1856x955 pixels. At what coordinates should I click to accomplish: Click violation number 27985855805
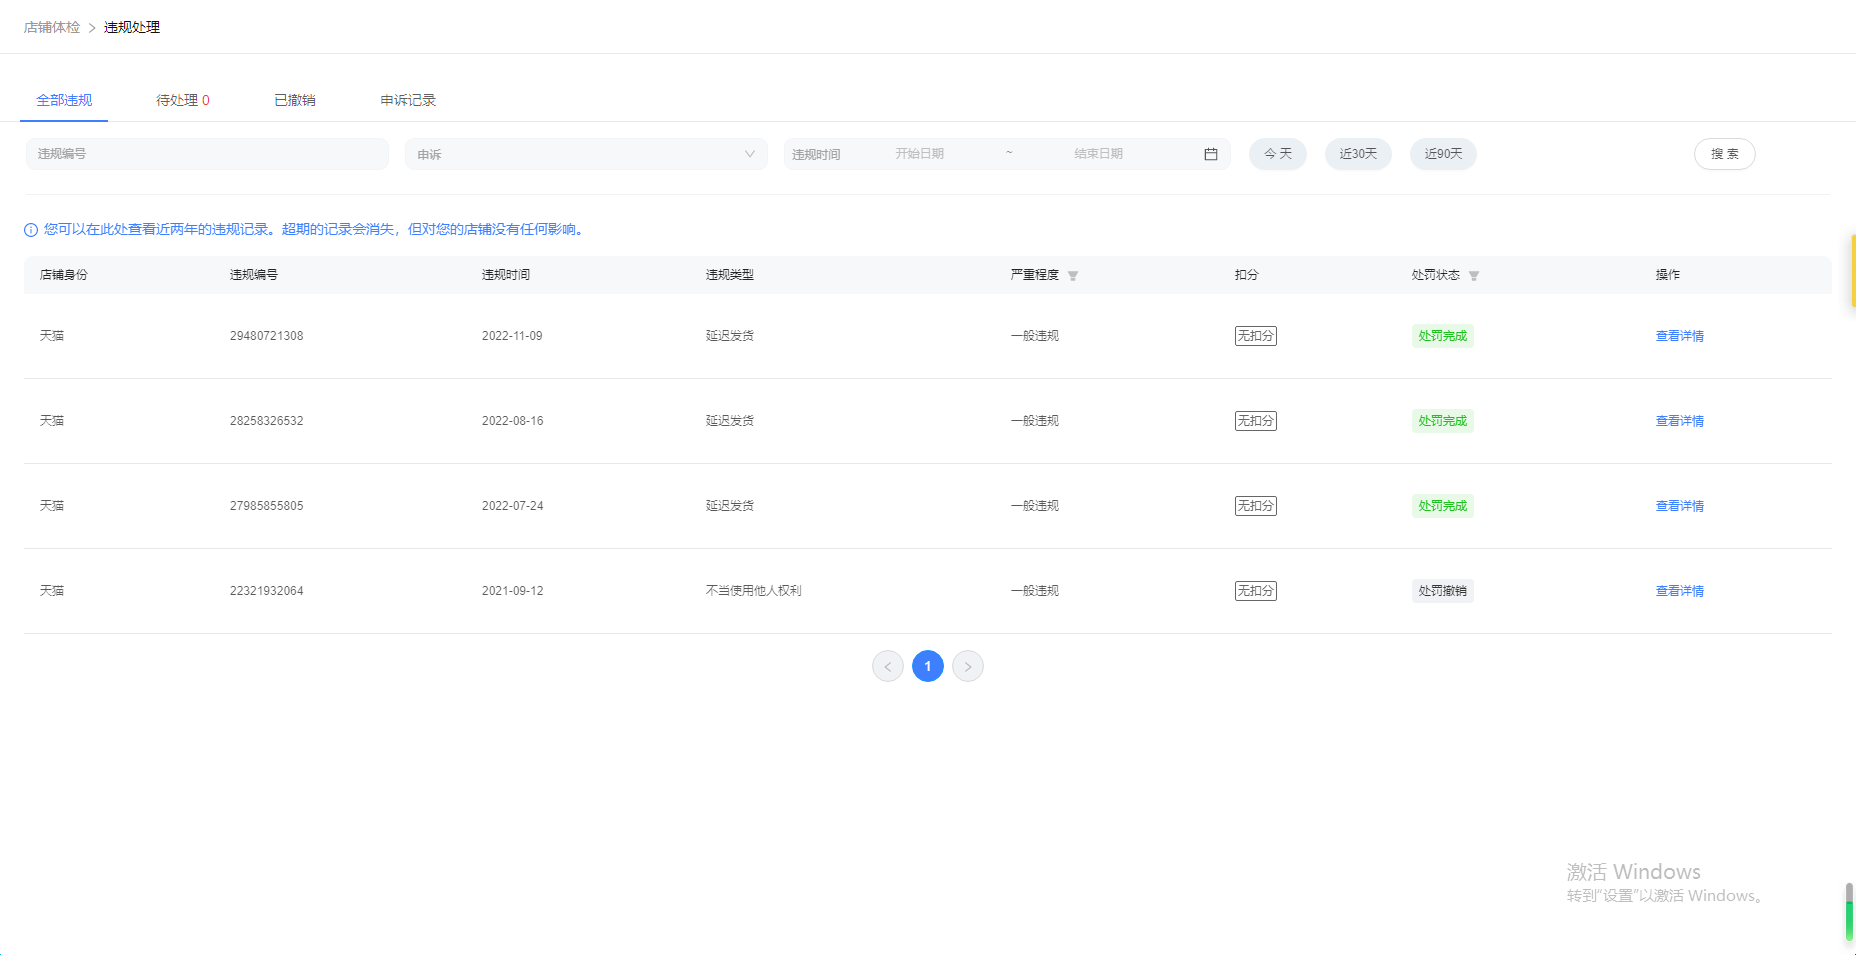266,506
